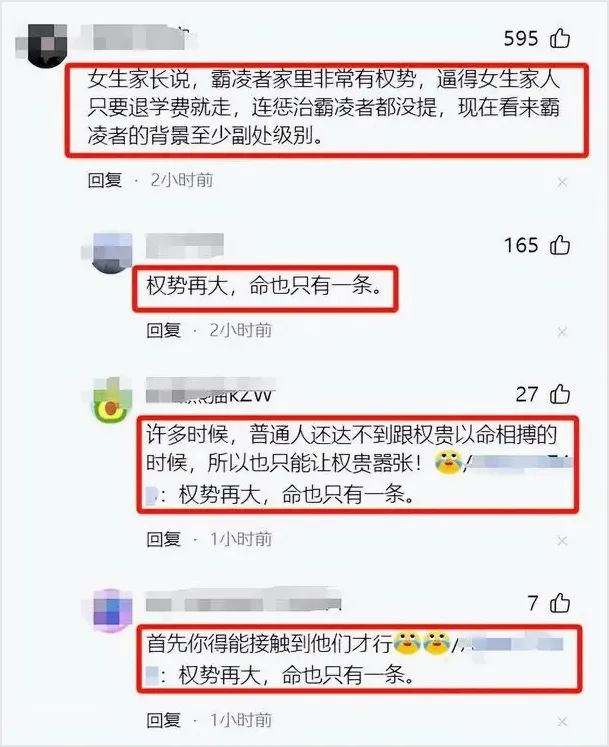Open the blurred username above 权势再大 reply
The width and height of the screenshot is (609, 747).
[x=184, y=246]
